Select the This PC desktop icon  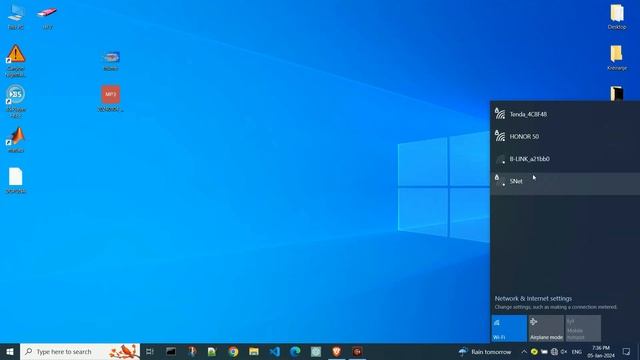point(16,17)
